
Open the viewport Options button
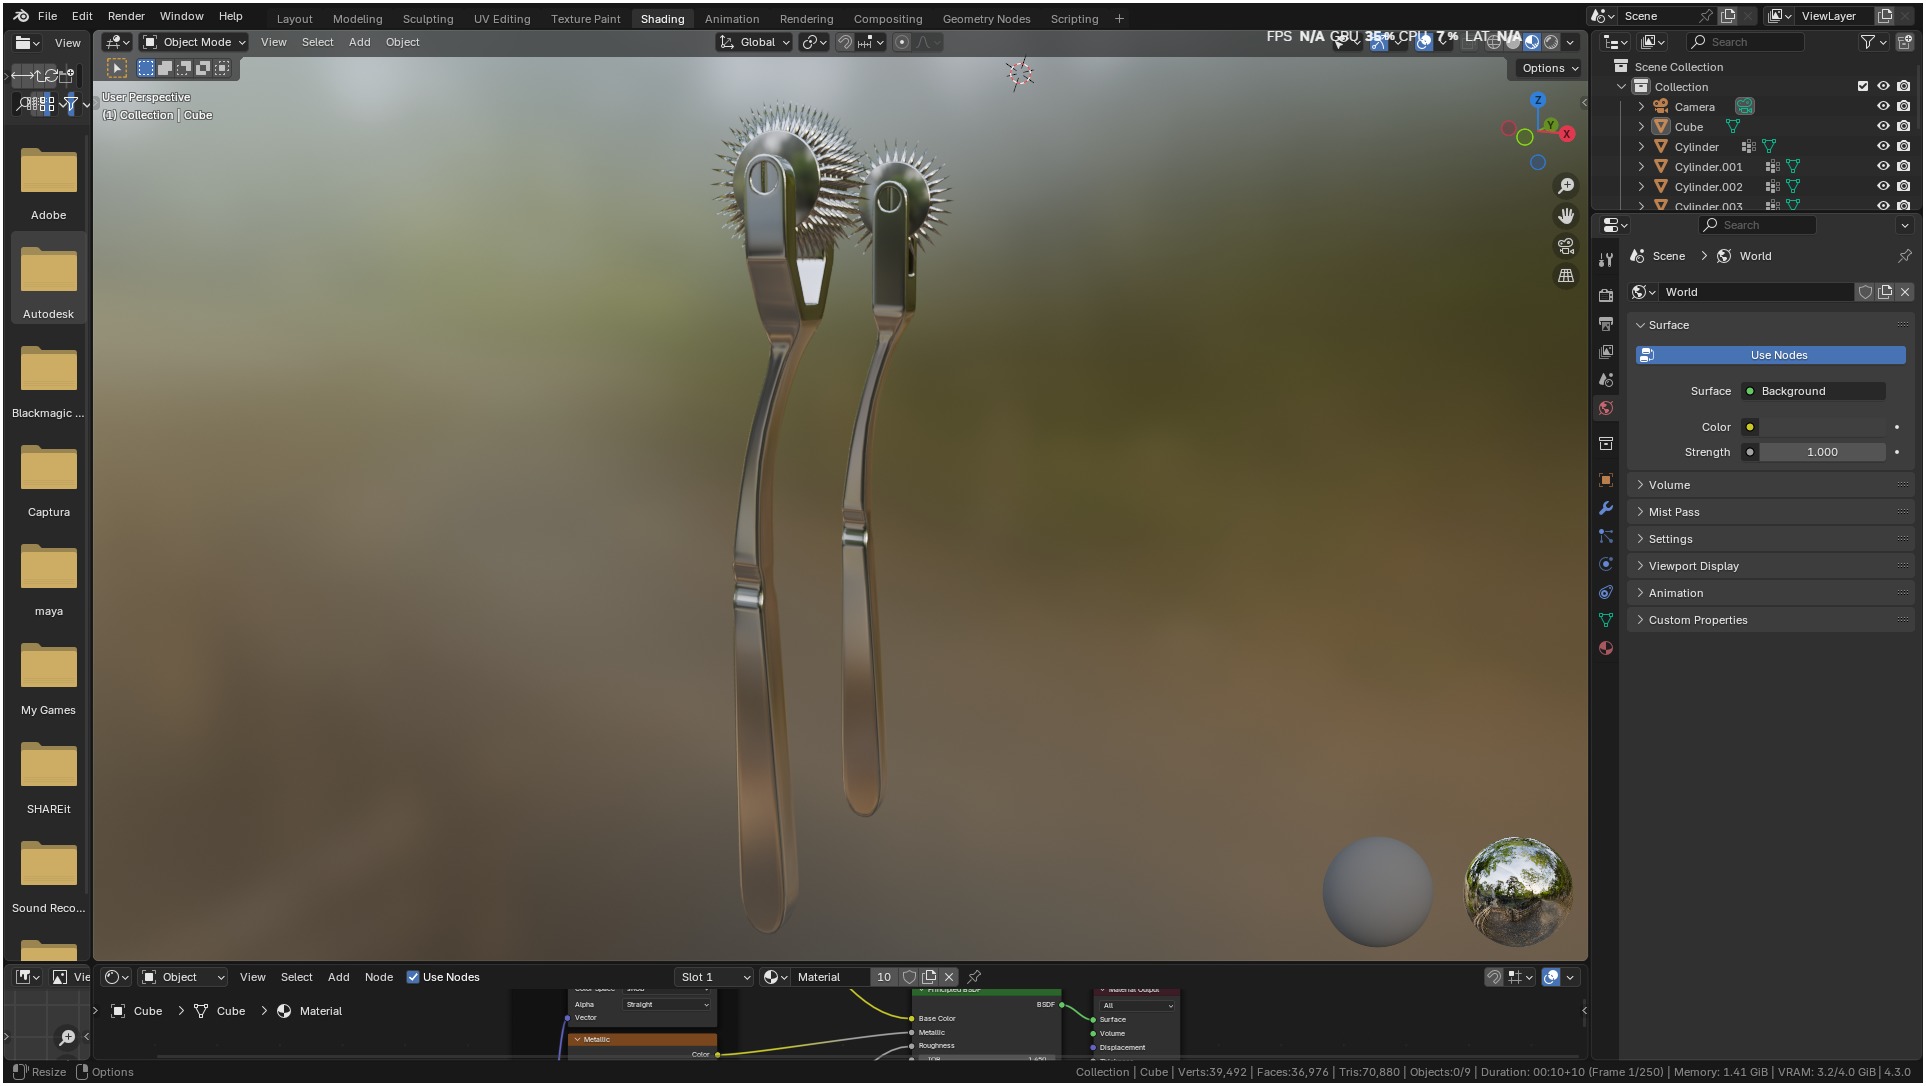pyautogui.click(x=1549, y=68)
